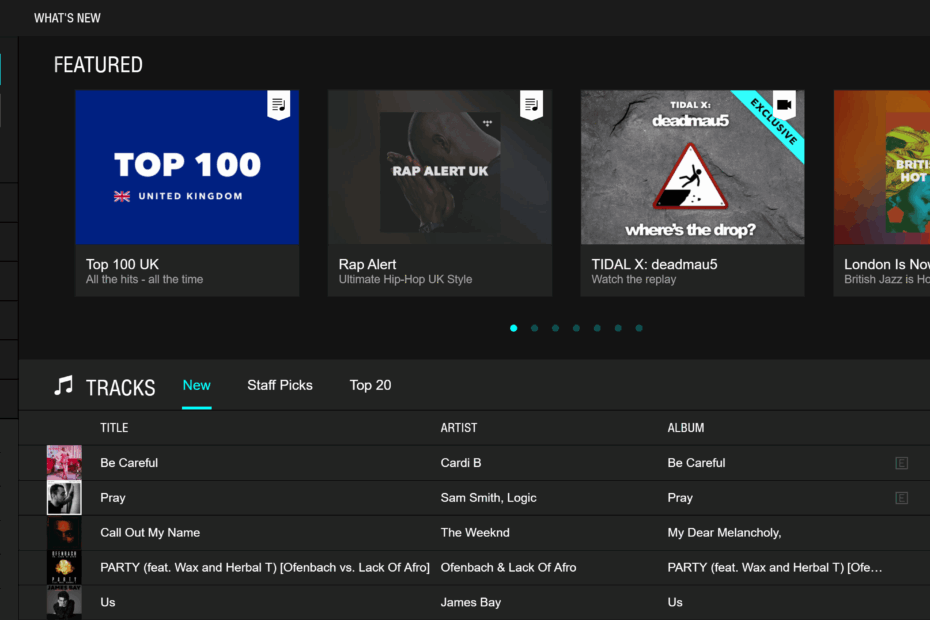Open artist The Weeknd

(474, 533)
